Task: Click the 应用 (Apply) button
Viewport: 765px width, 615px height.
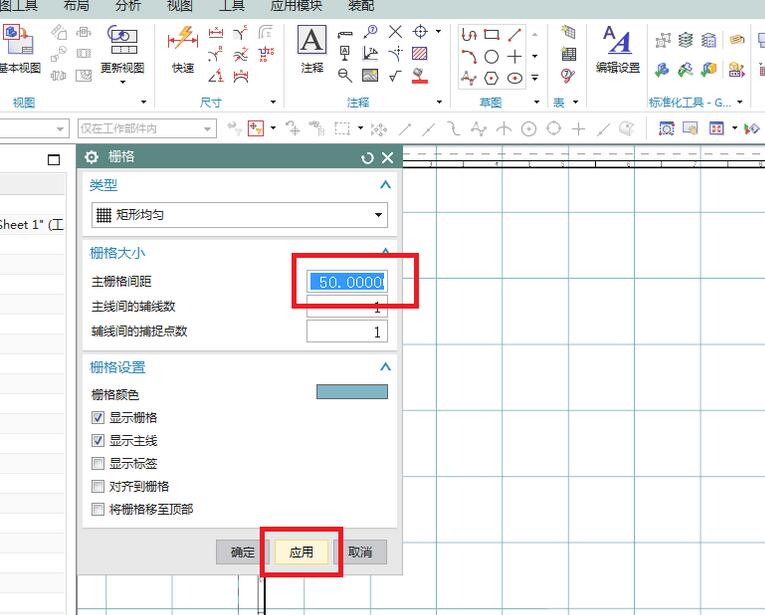Action: coord(301,552)
